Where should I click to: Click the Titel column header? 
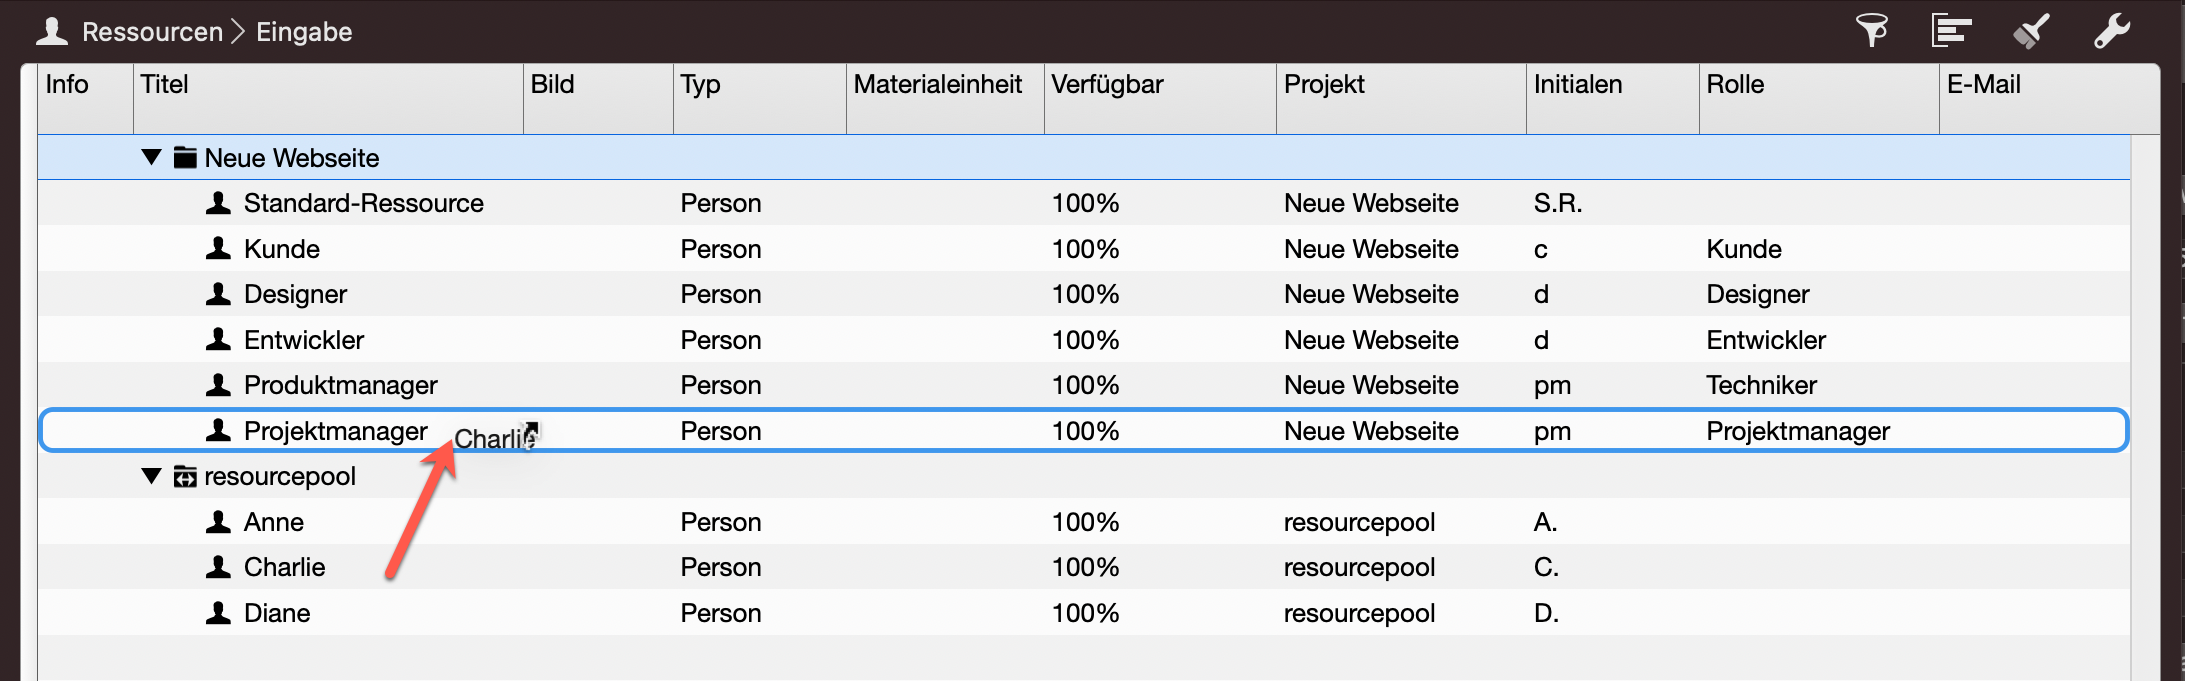pos(165,85)
